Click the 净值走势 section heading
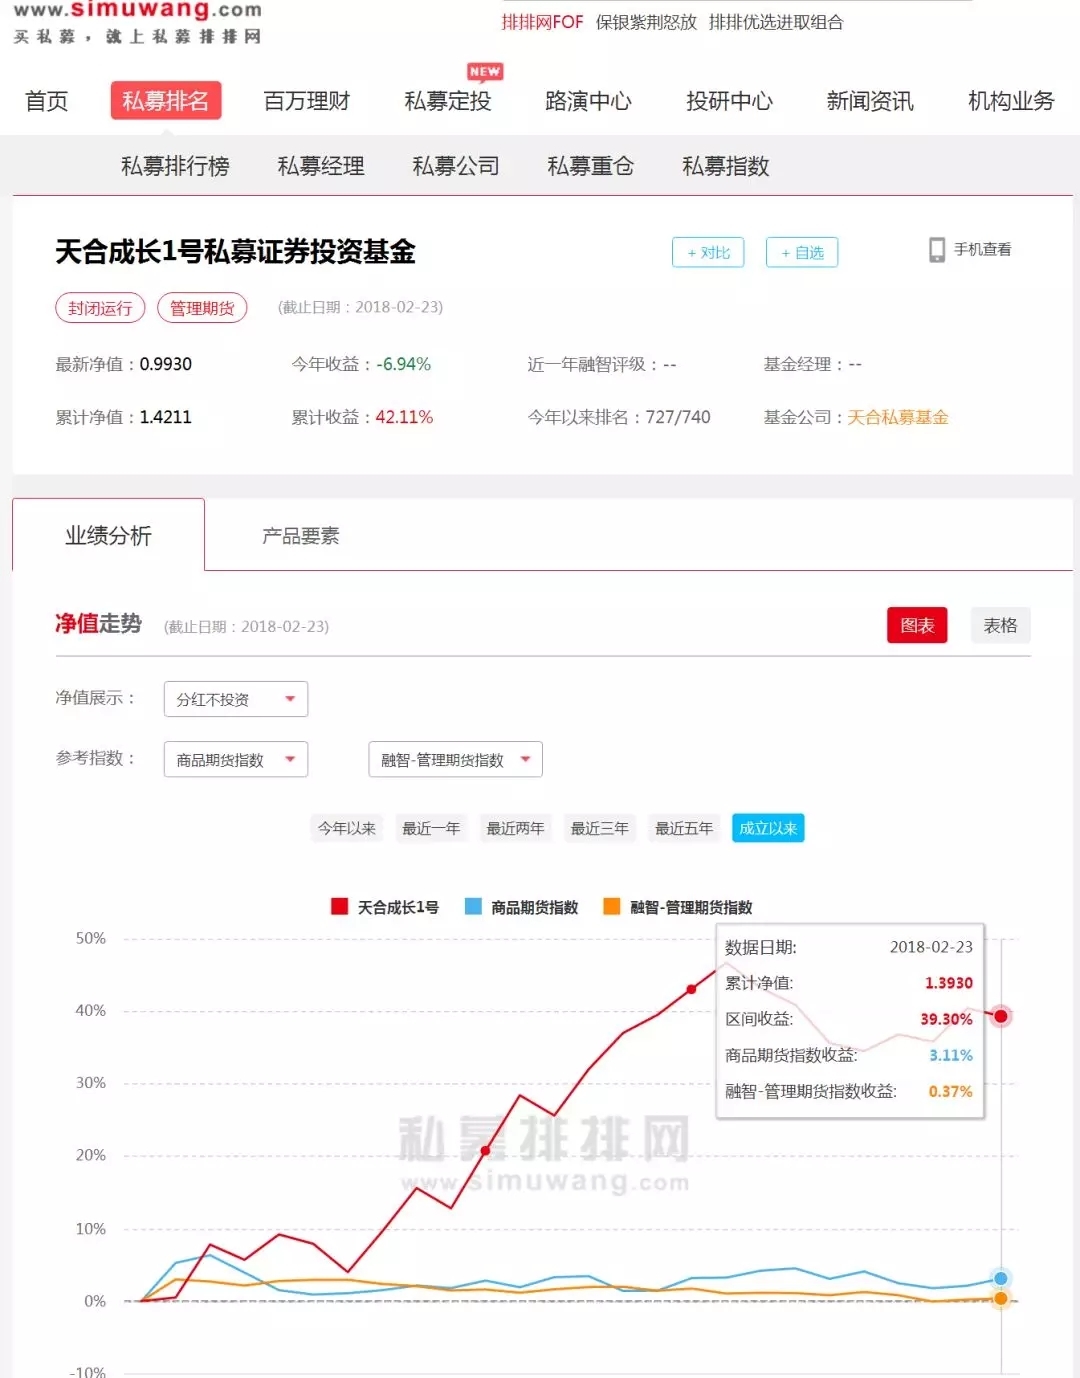Viewport: 1080px width, 1378px height. tap(98, 624)
